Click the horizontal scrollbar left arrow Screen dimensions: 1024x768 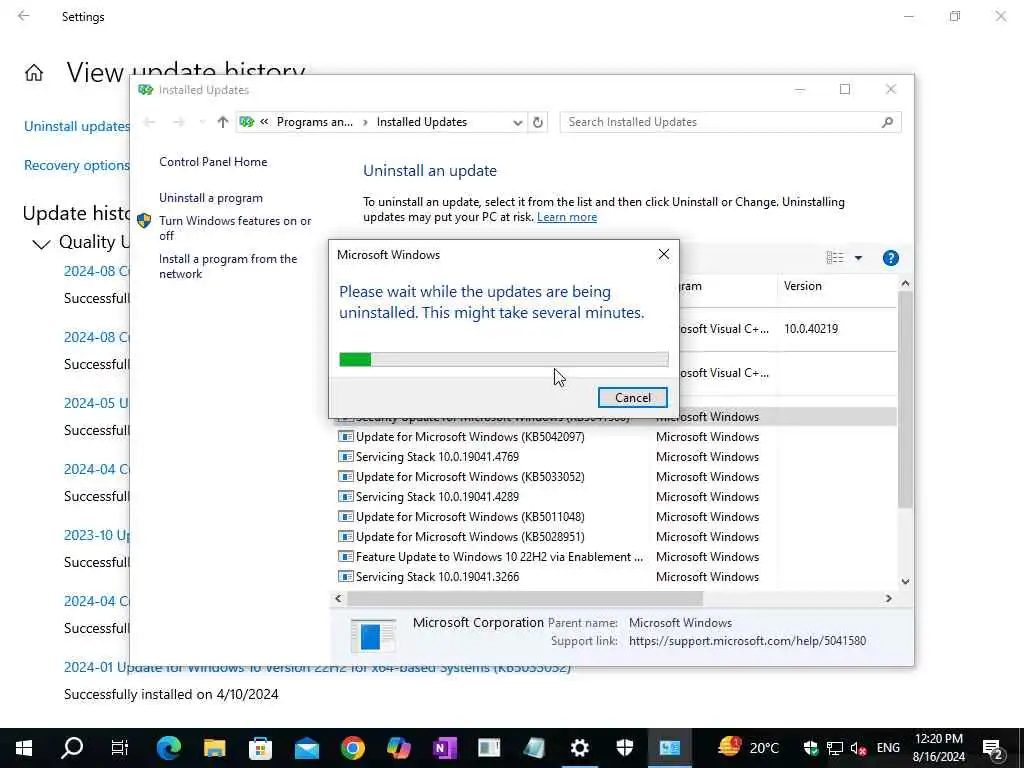pyautogui.click(x=338, y=598)
